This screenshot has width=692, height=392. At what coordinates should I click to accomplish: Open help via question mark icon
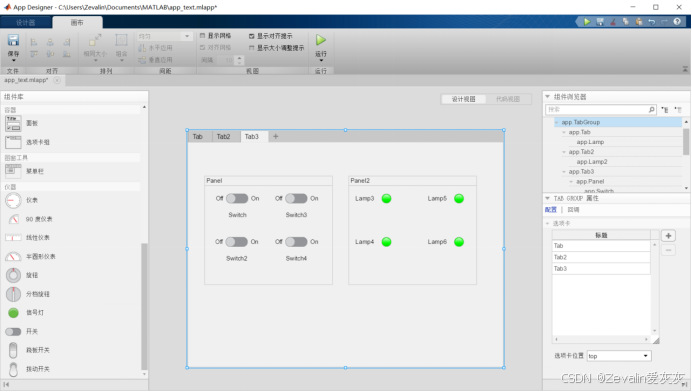click(677, 22)
